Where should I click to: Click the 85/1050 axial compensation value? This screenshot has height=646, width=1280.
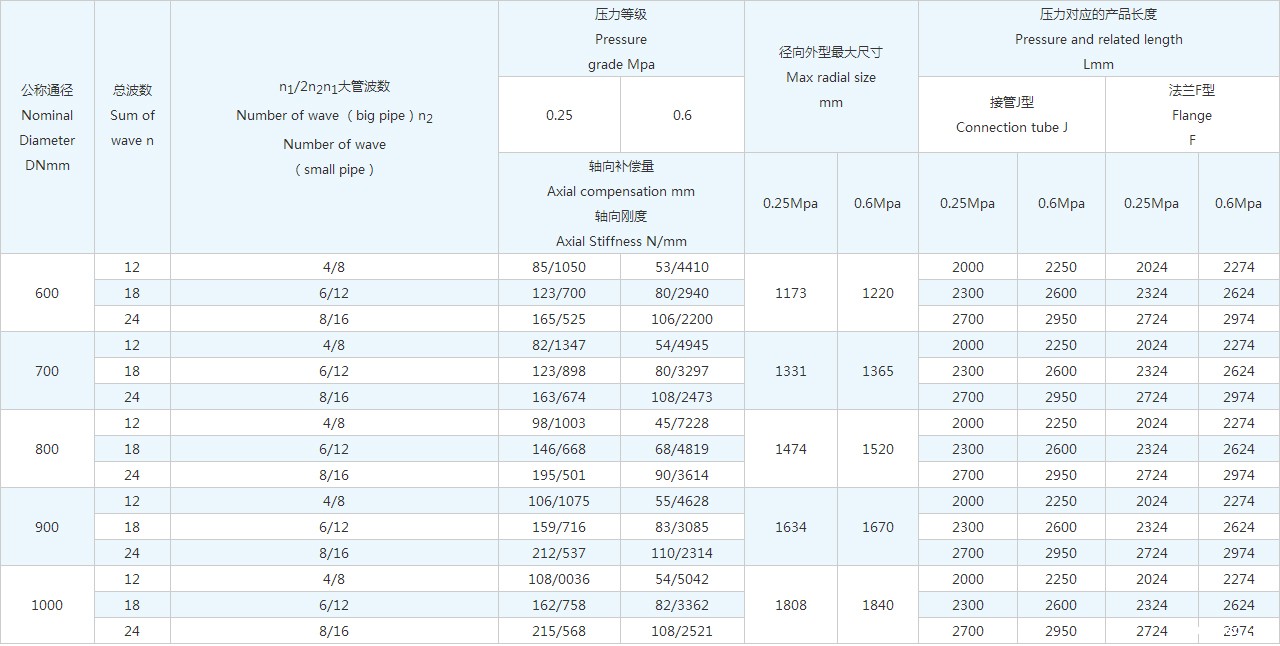click(558, 267)
